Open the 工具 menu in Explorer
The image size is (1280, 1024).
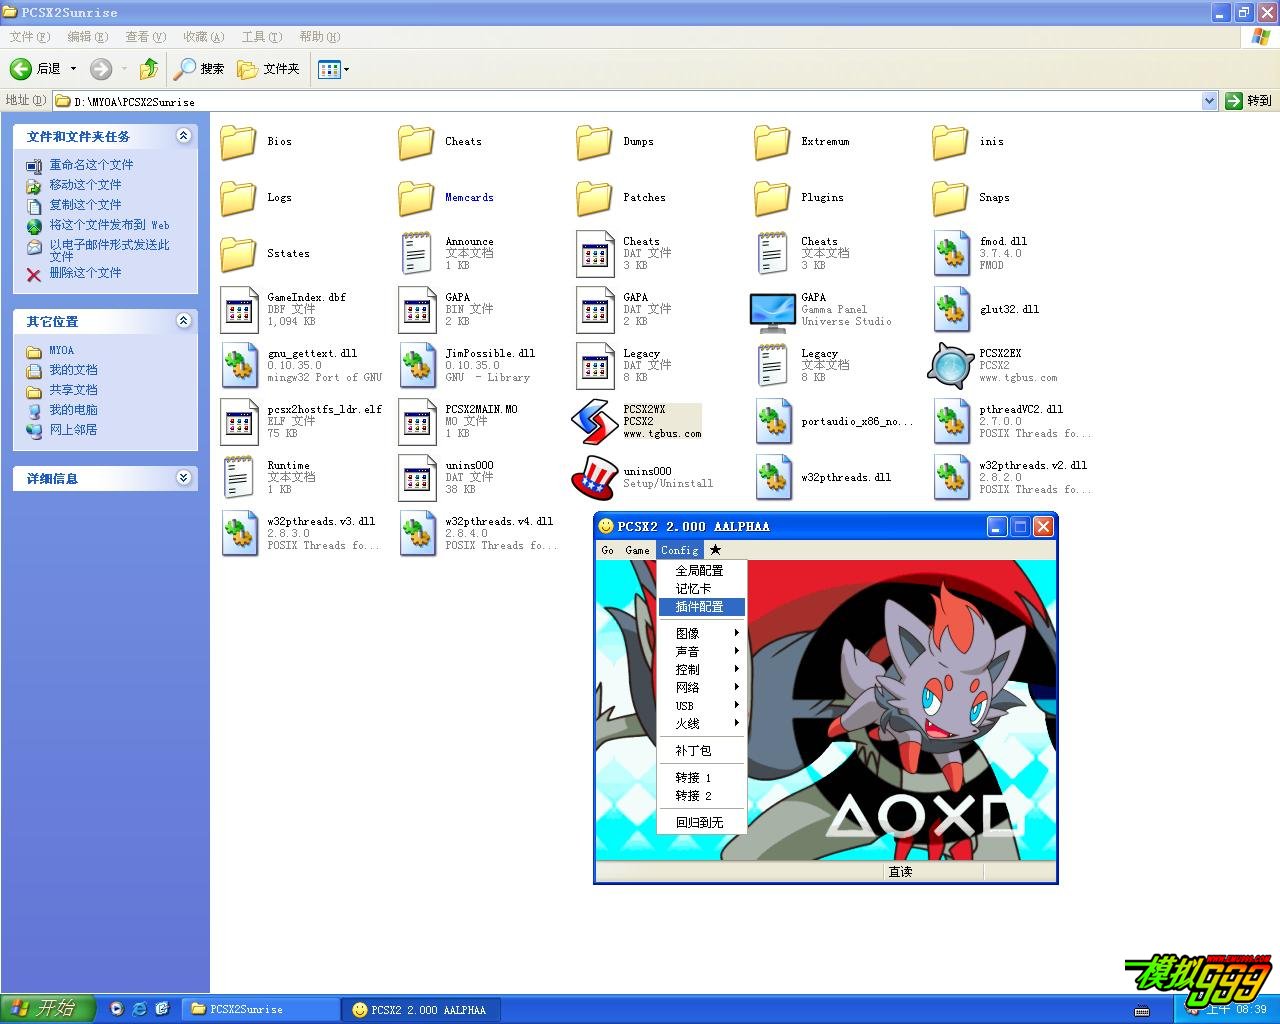(x=261, y=37)
